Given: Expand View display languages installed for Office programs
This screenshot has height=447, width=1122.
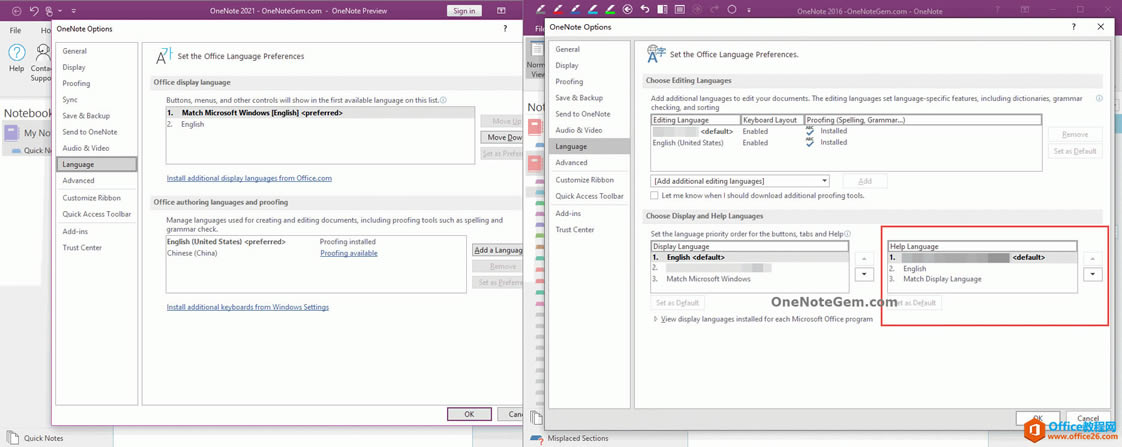Looking at the screenshot, I should click(655, 319).
